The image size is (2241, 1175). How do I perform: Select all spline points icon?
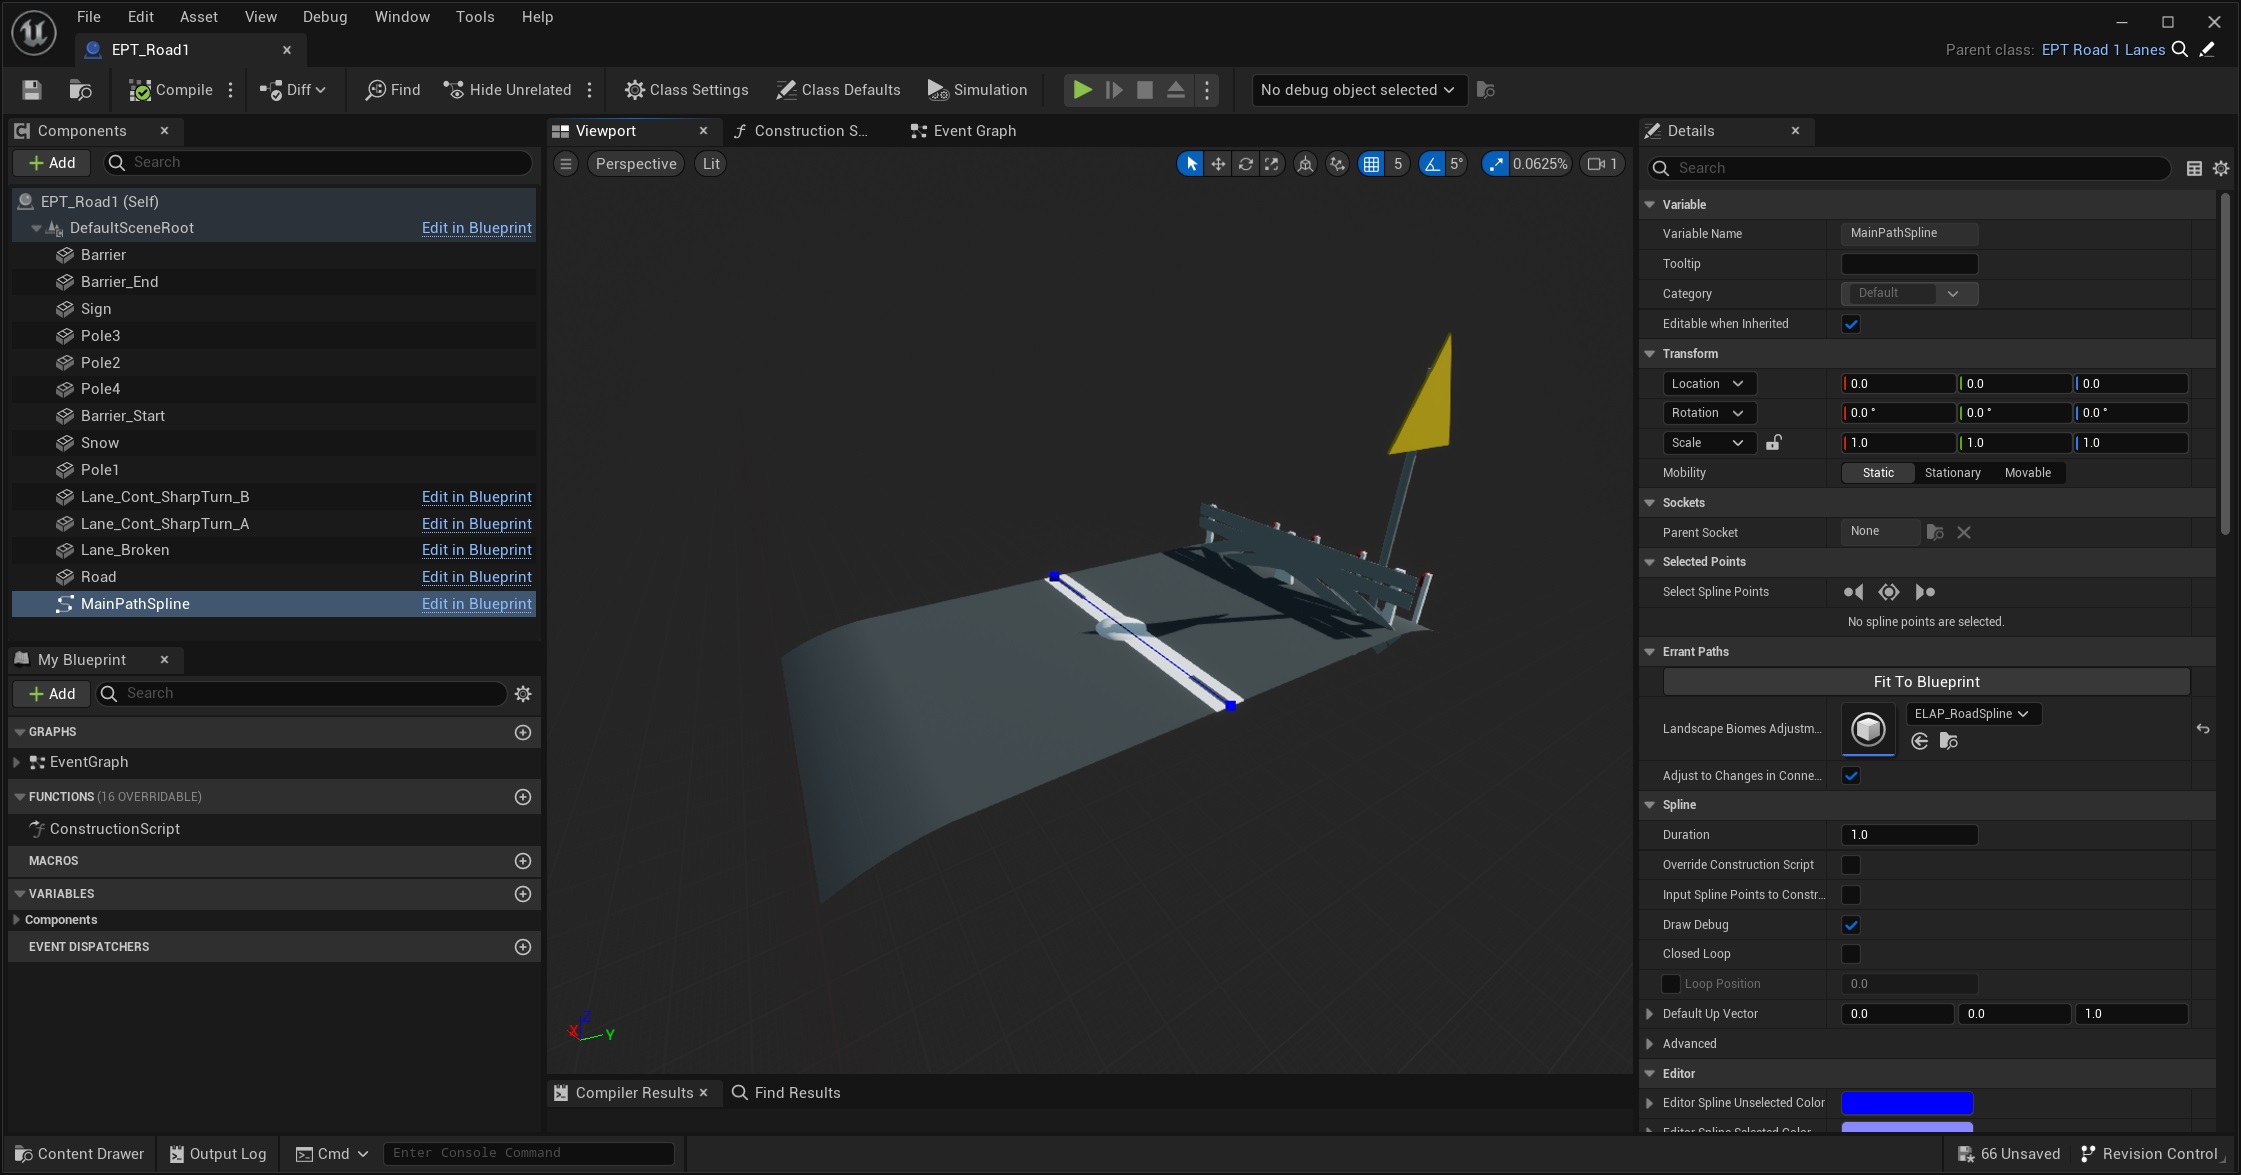[x=1889, y=592]
